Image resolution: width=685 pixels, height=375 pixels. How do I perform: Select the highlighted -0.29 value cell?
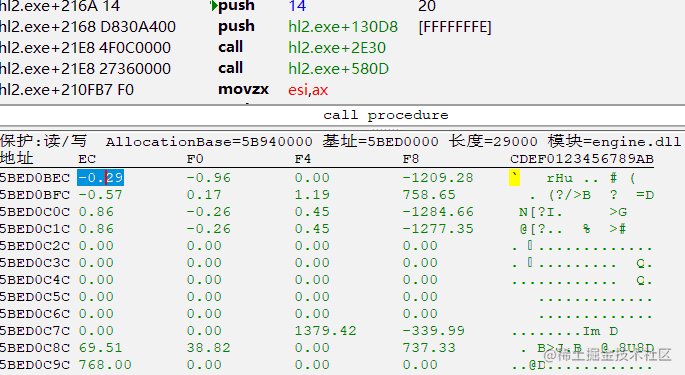(x=100, y=178)
